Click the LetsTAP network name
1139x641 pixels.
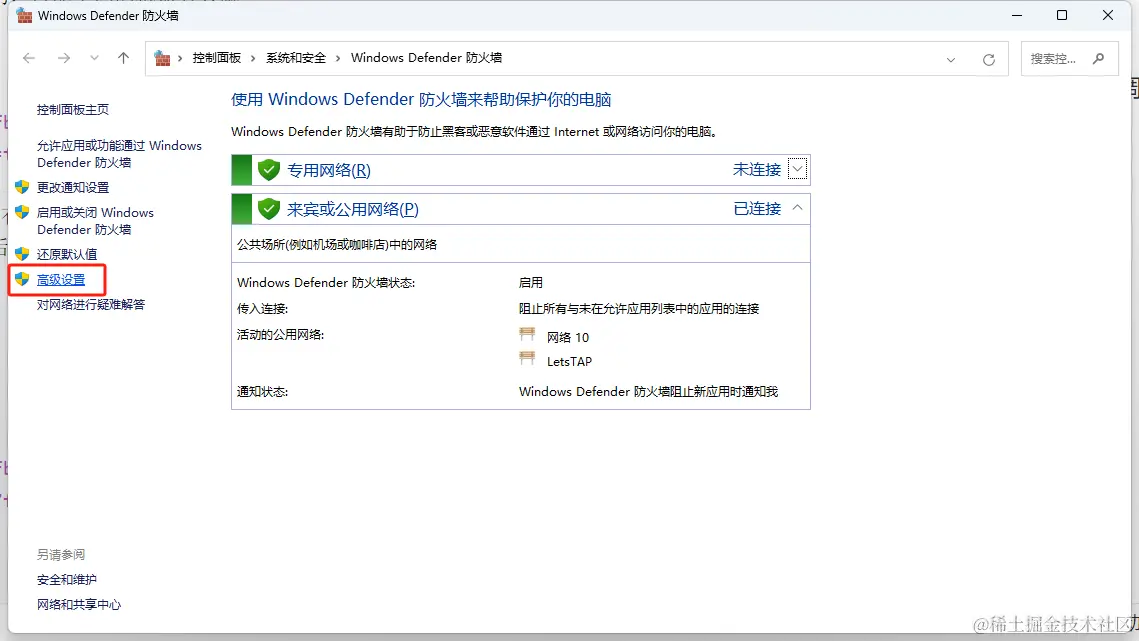[x=570, y=362]
